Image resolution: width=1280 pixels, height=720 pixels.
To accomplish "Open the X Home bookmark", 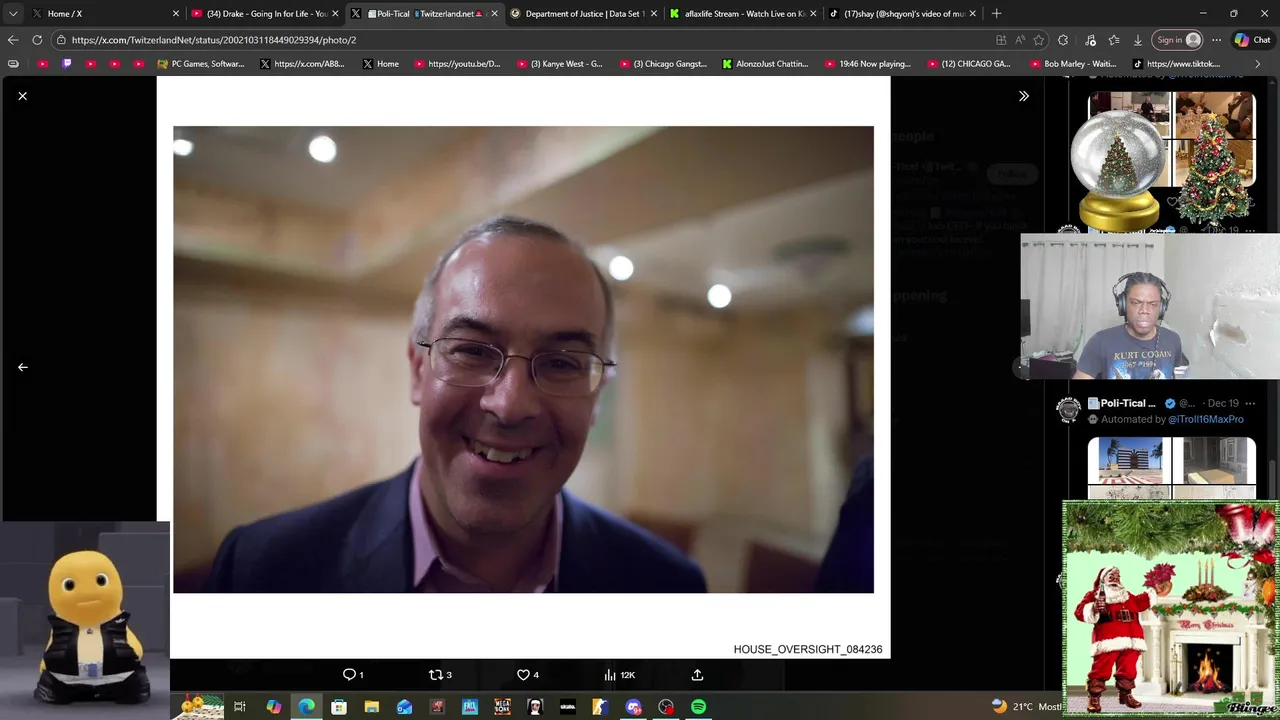I will click(x=380, y=64).
